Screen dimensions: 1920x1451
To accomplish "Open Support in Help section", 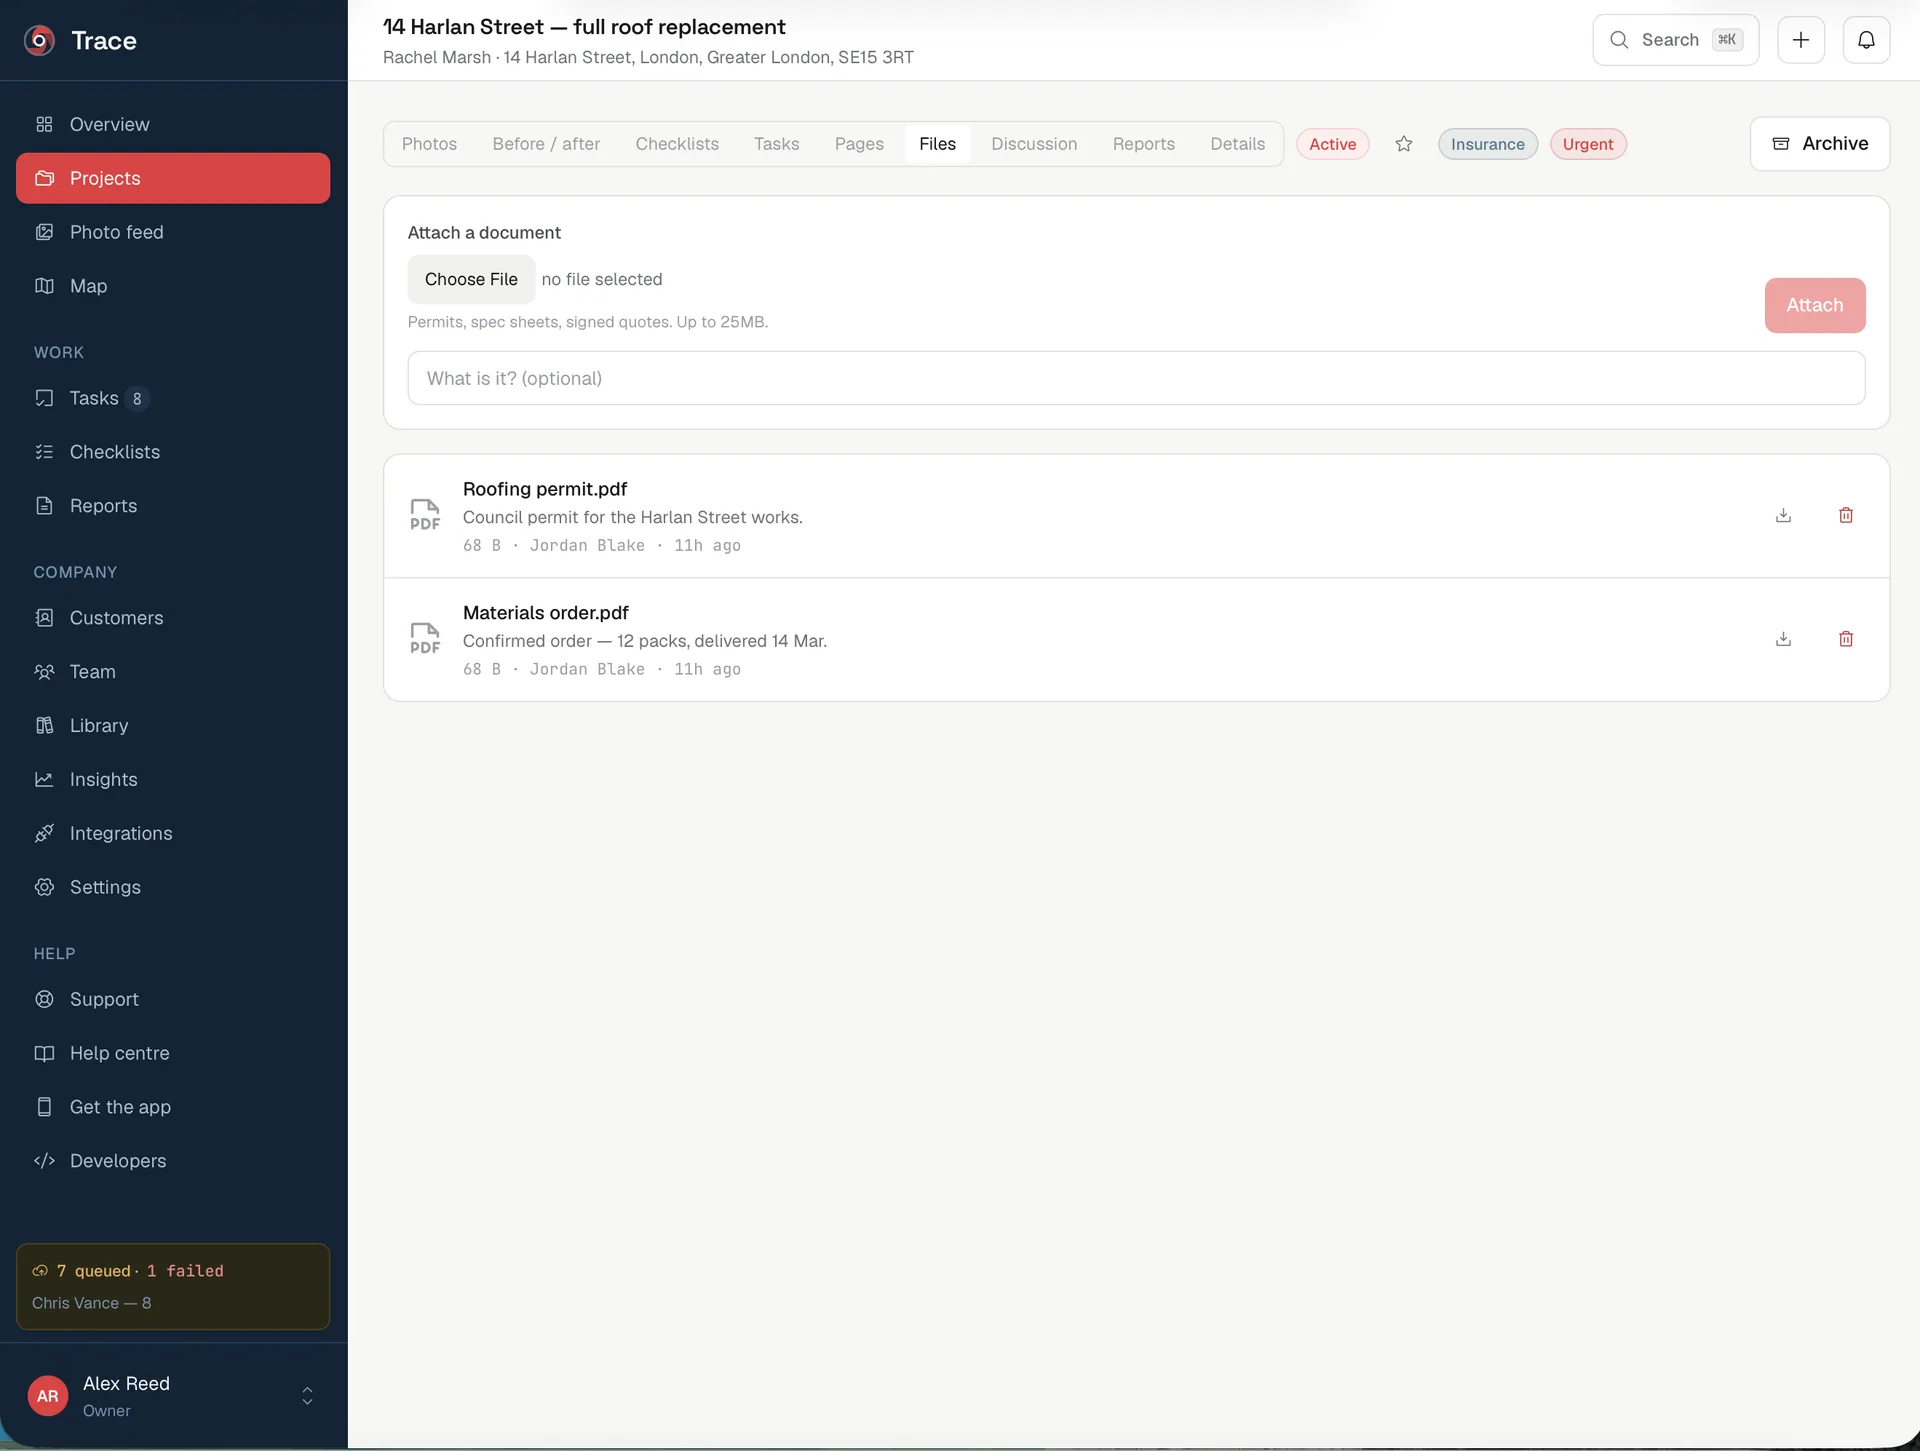I will click(173, 1000).
